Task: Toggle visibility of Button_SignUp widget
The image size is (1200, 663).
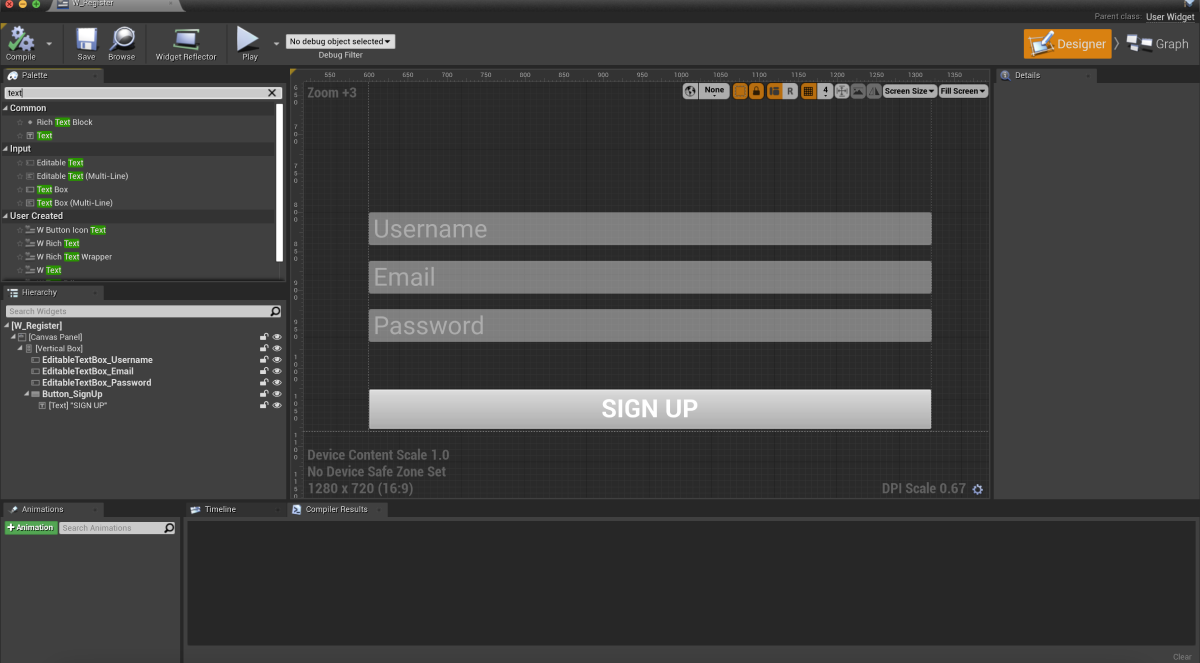Action: tap(277, 394)
